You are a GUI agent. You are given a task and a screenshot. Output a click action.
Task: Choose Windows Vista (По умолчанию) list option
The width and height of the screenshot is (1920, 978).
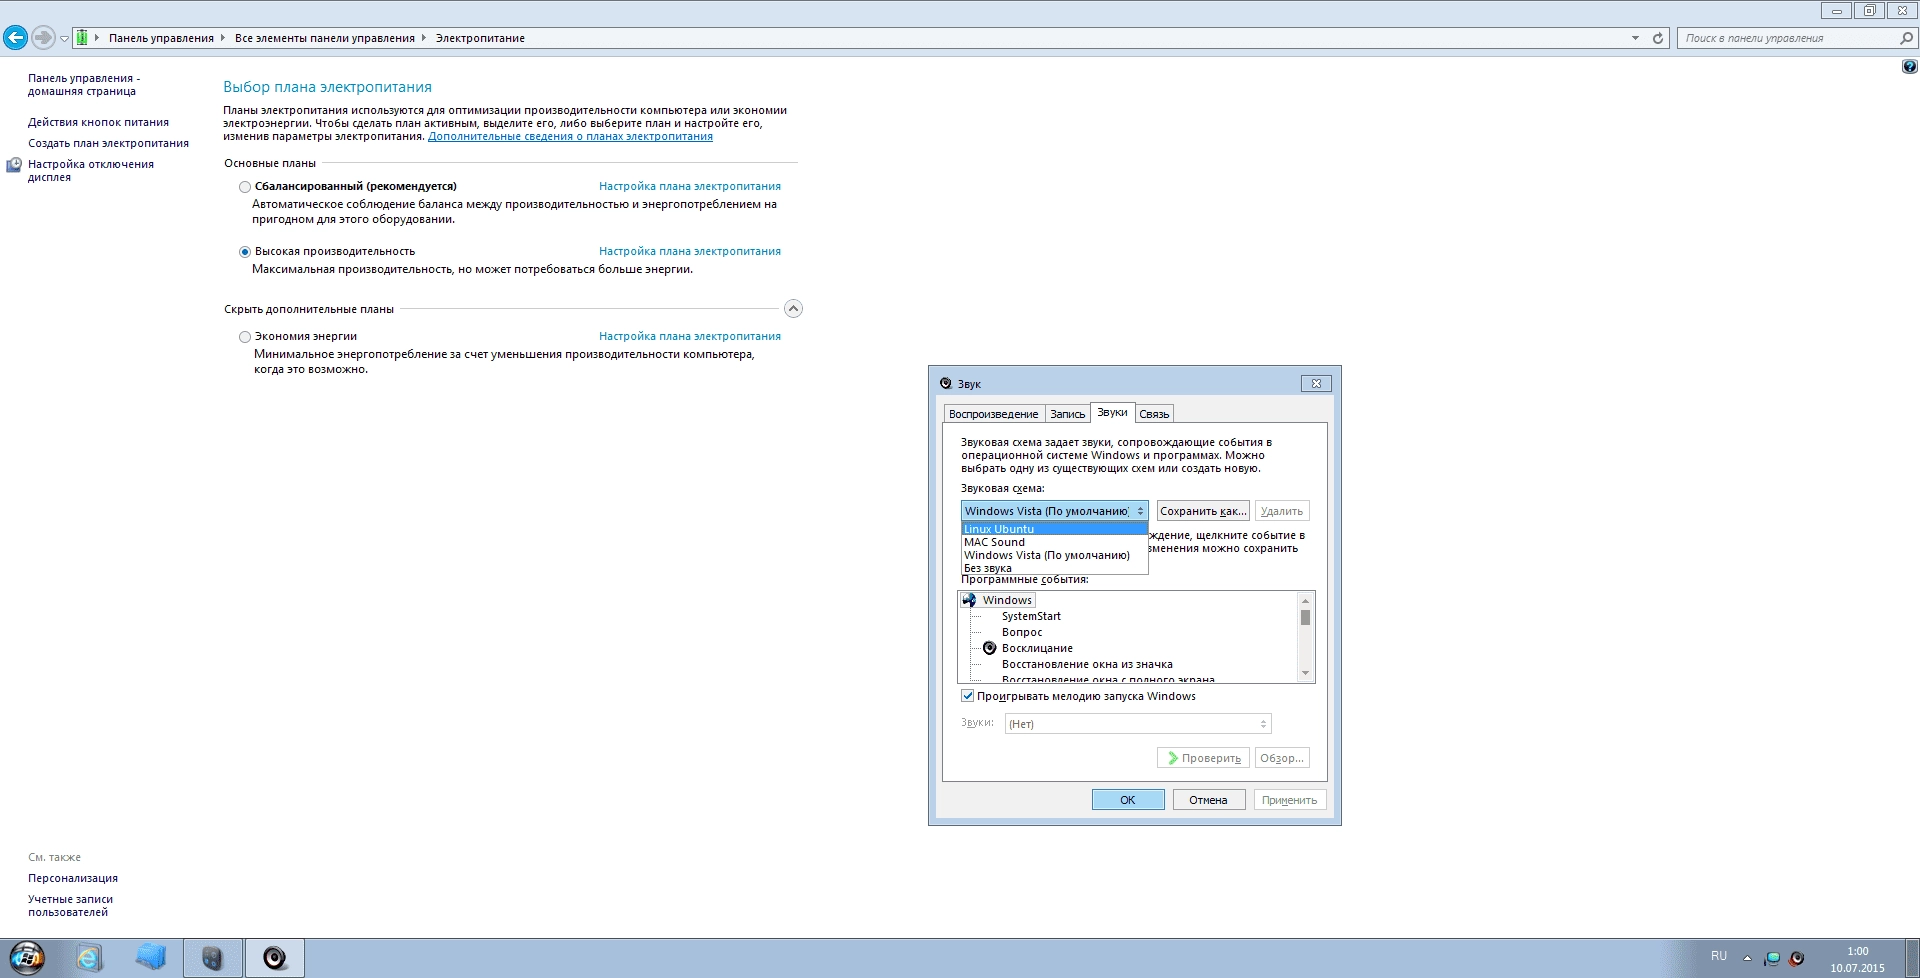(x=1054, y=555)
